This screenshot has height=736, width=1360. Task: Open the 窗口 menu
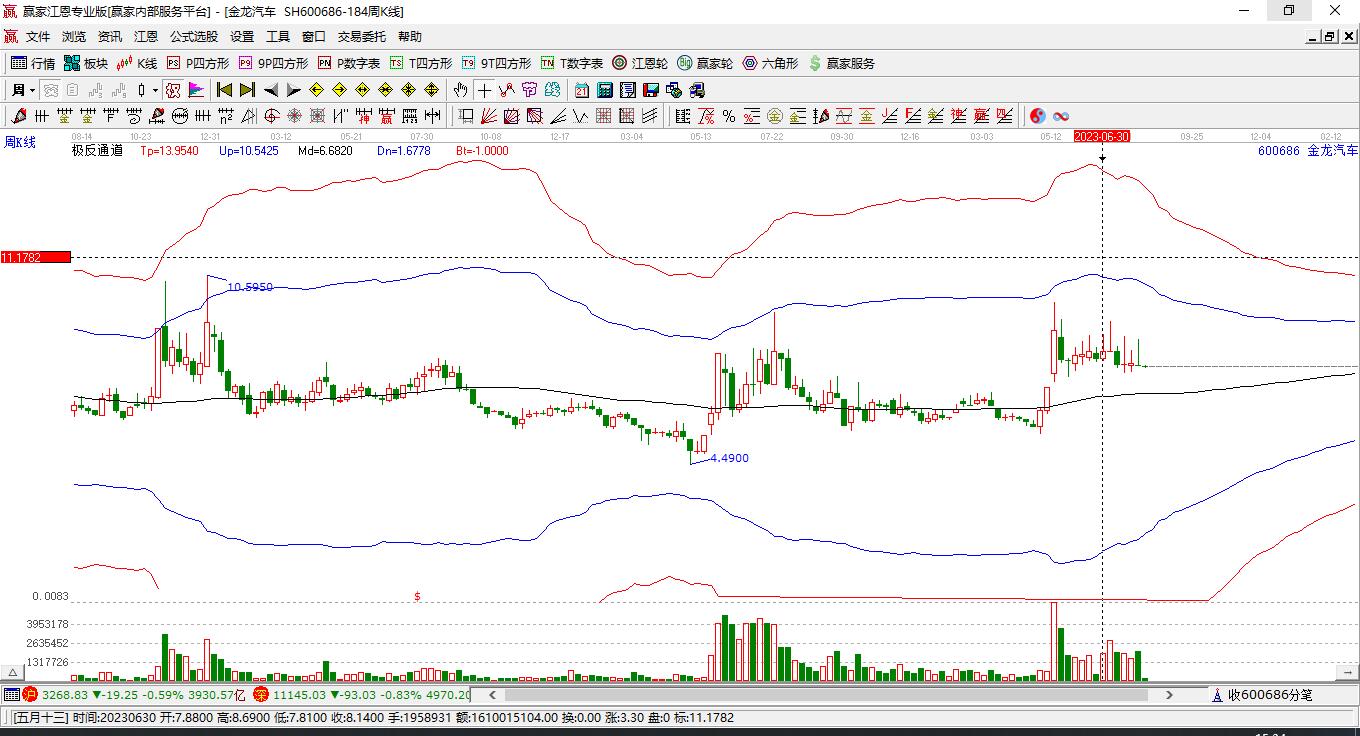coord(314,37)
